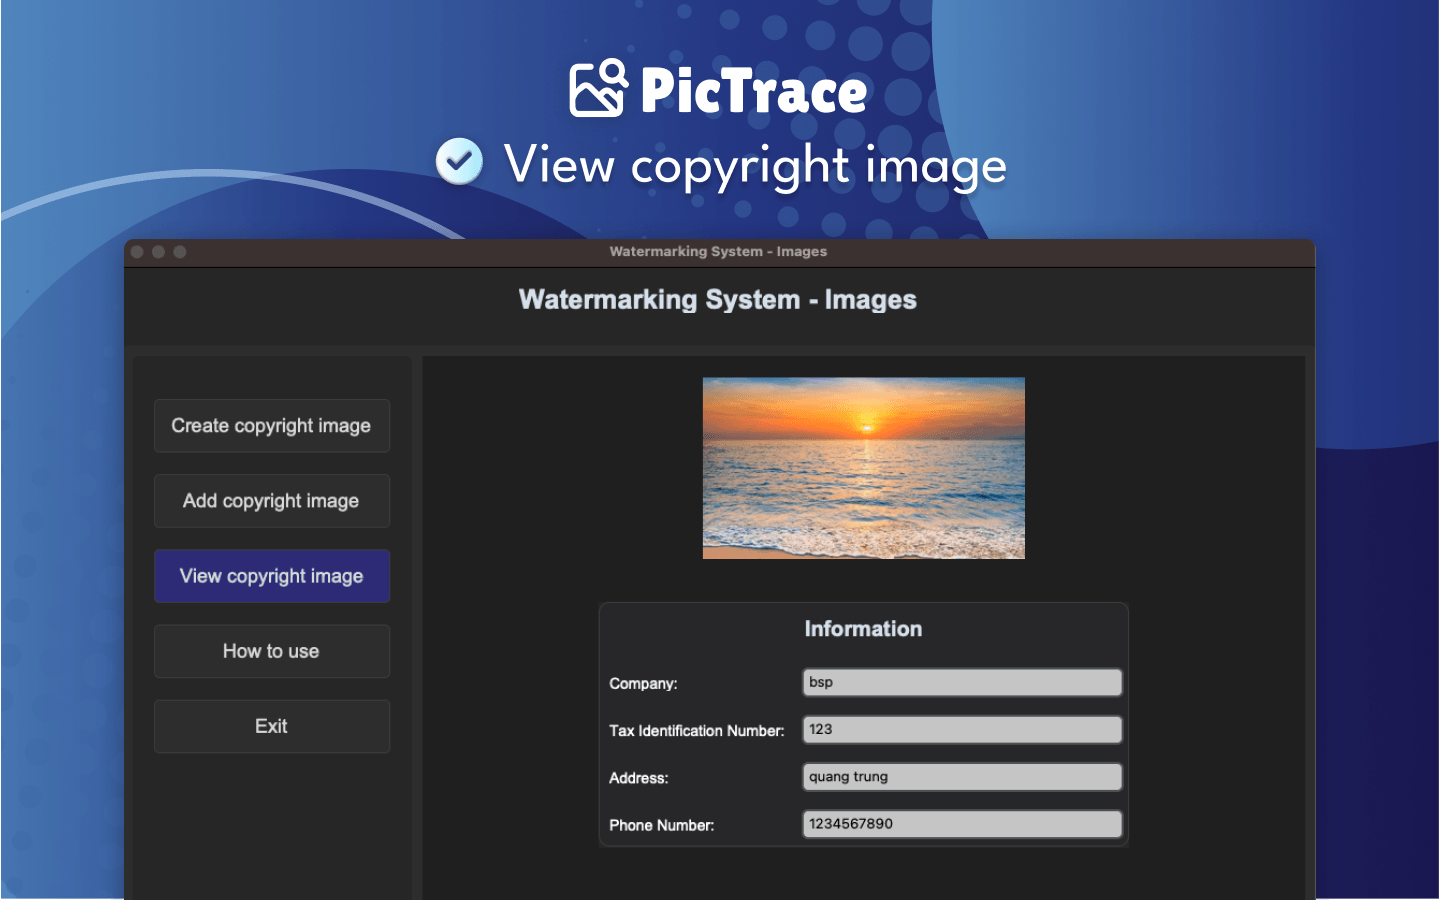The width and height of the screenshot is (1440, 900).
Task: Click the PicTrace wordmark text
Action: tap(753, 91)
